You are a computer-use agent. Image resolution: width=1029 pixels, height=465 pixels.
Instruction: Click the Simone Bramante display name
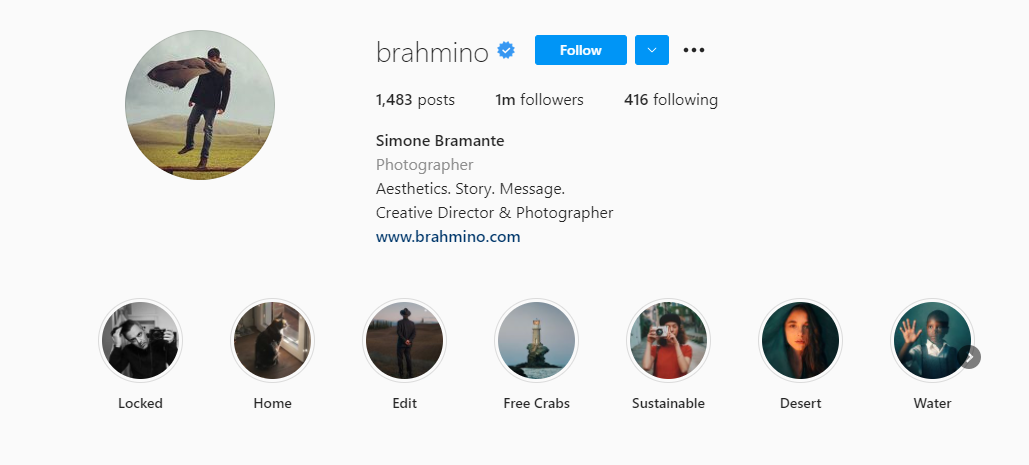440,141
